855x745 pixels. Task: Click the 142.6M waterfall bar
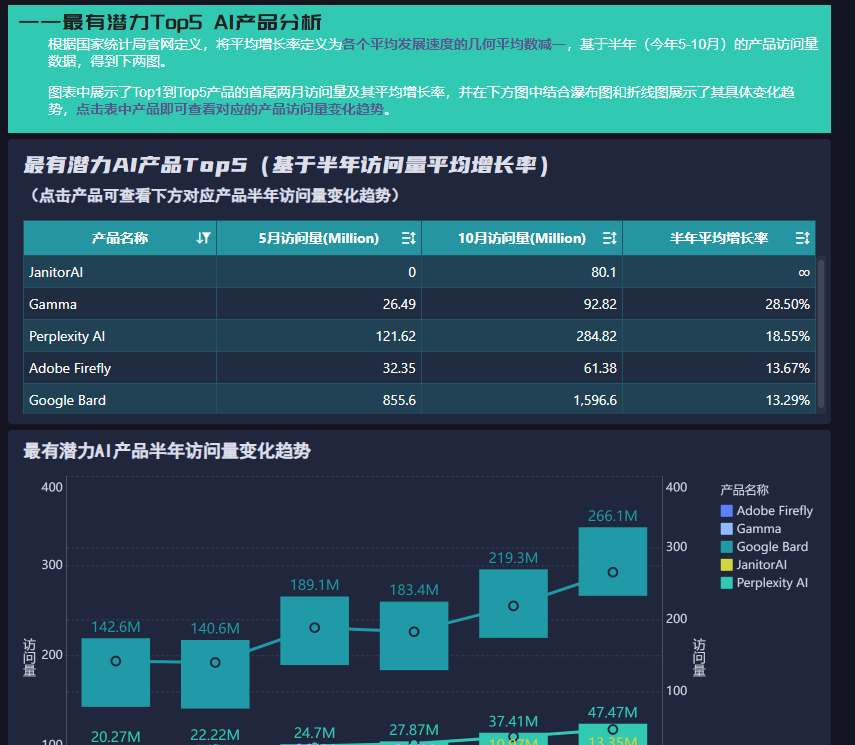coord(116,672)
